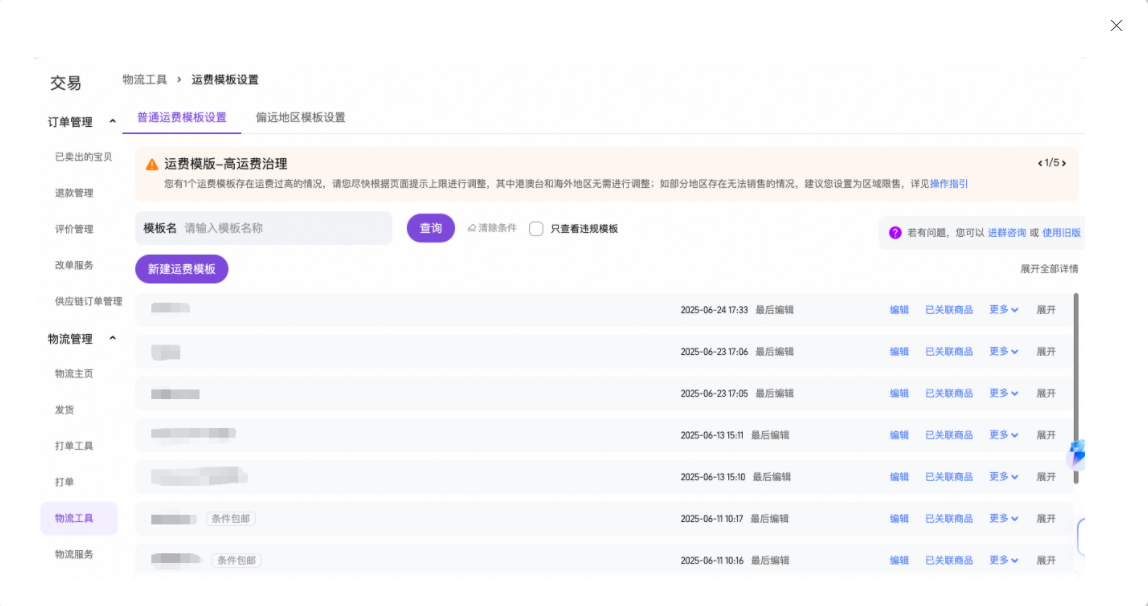Click the purple question mark help icon
Image resolution: width=1148 pixels, height=606 pixels.
click(895, 233)
